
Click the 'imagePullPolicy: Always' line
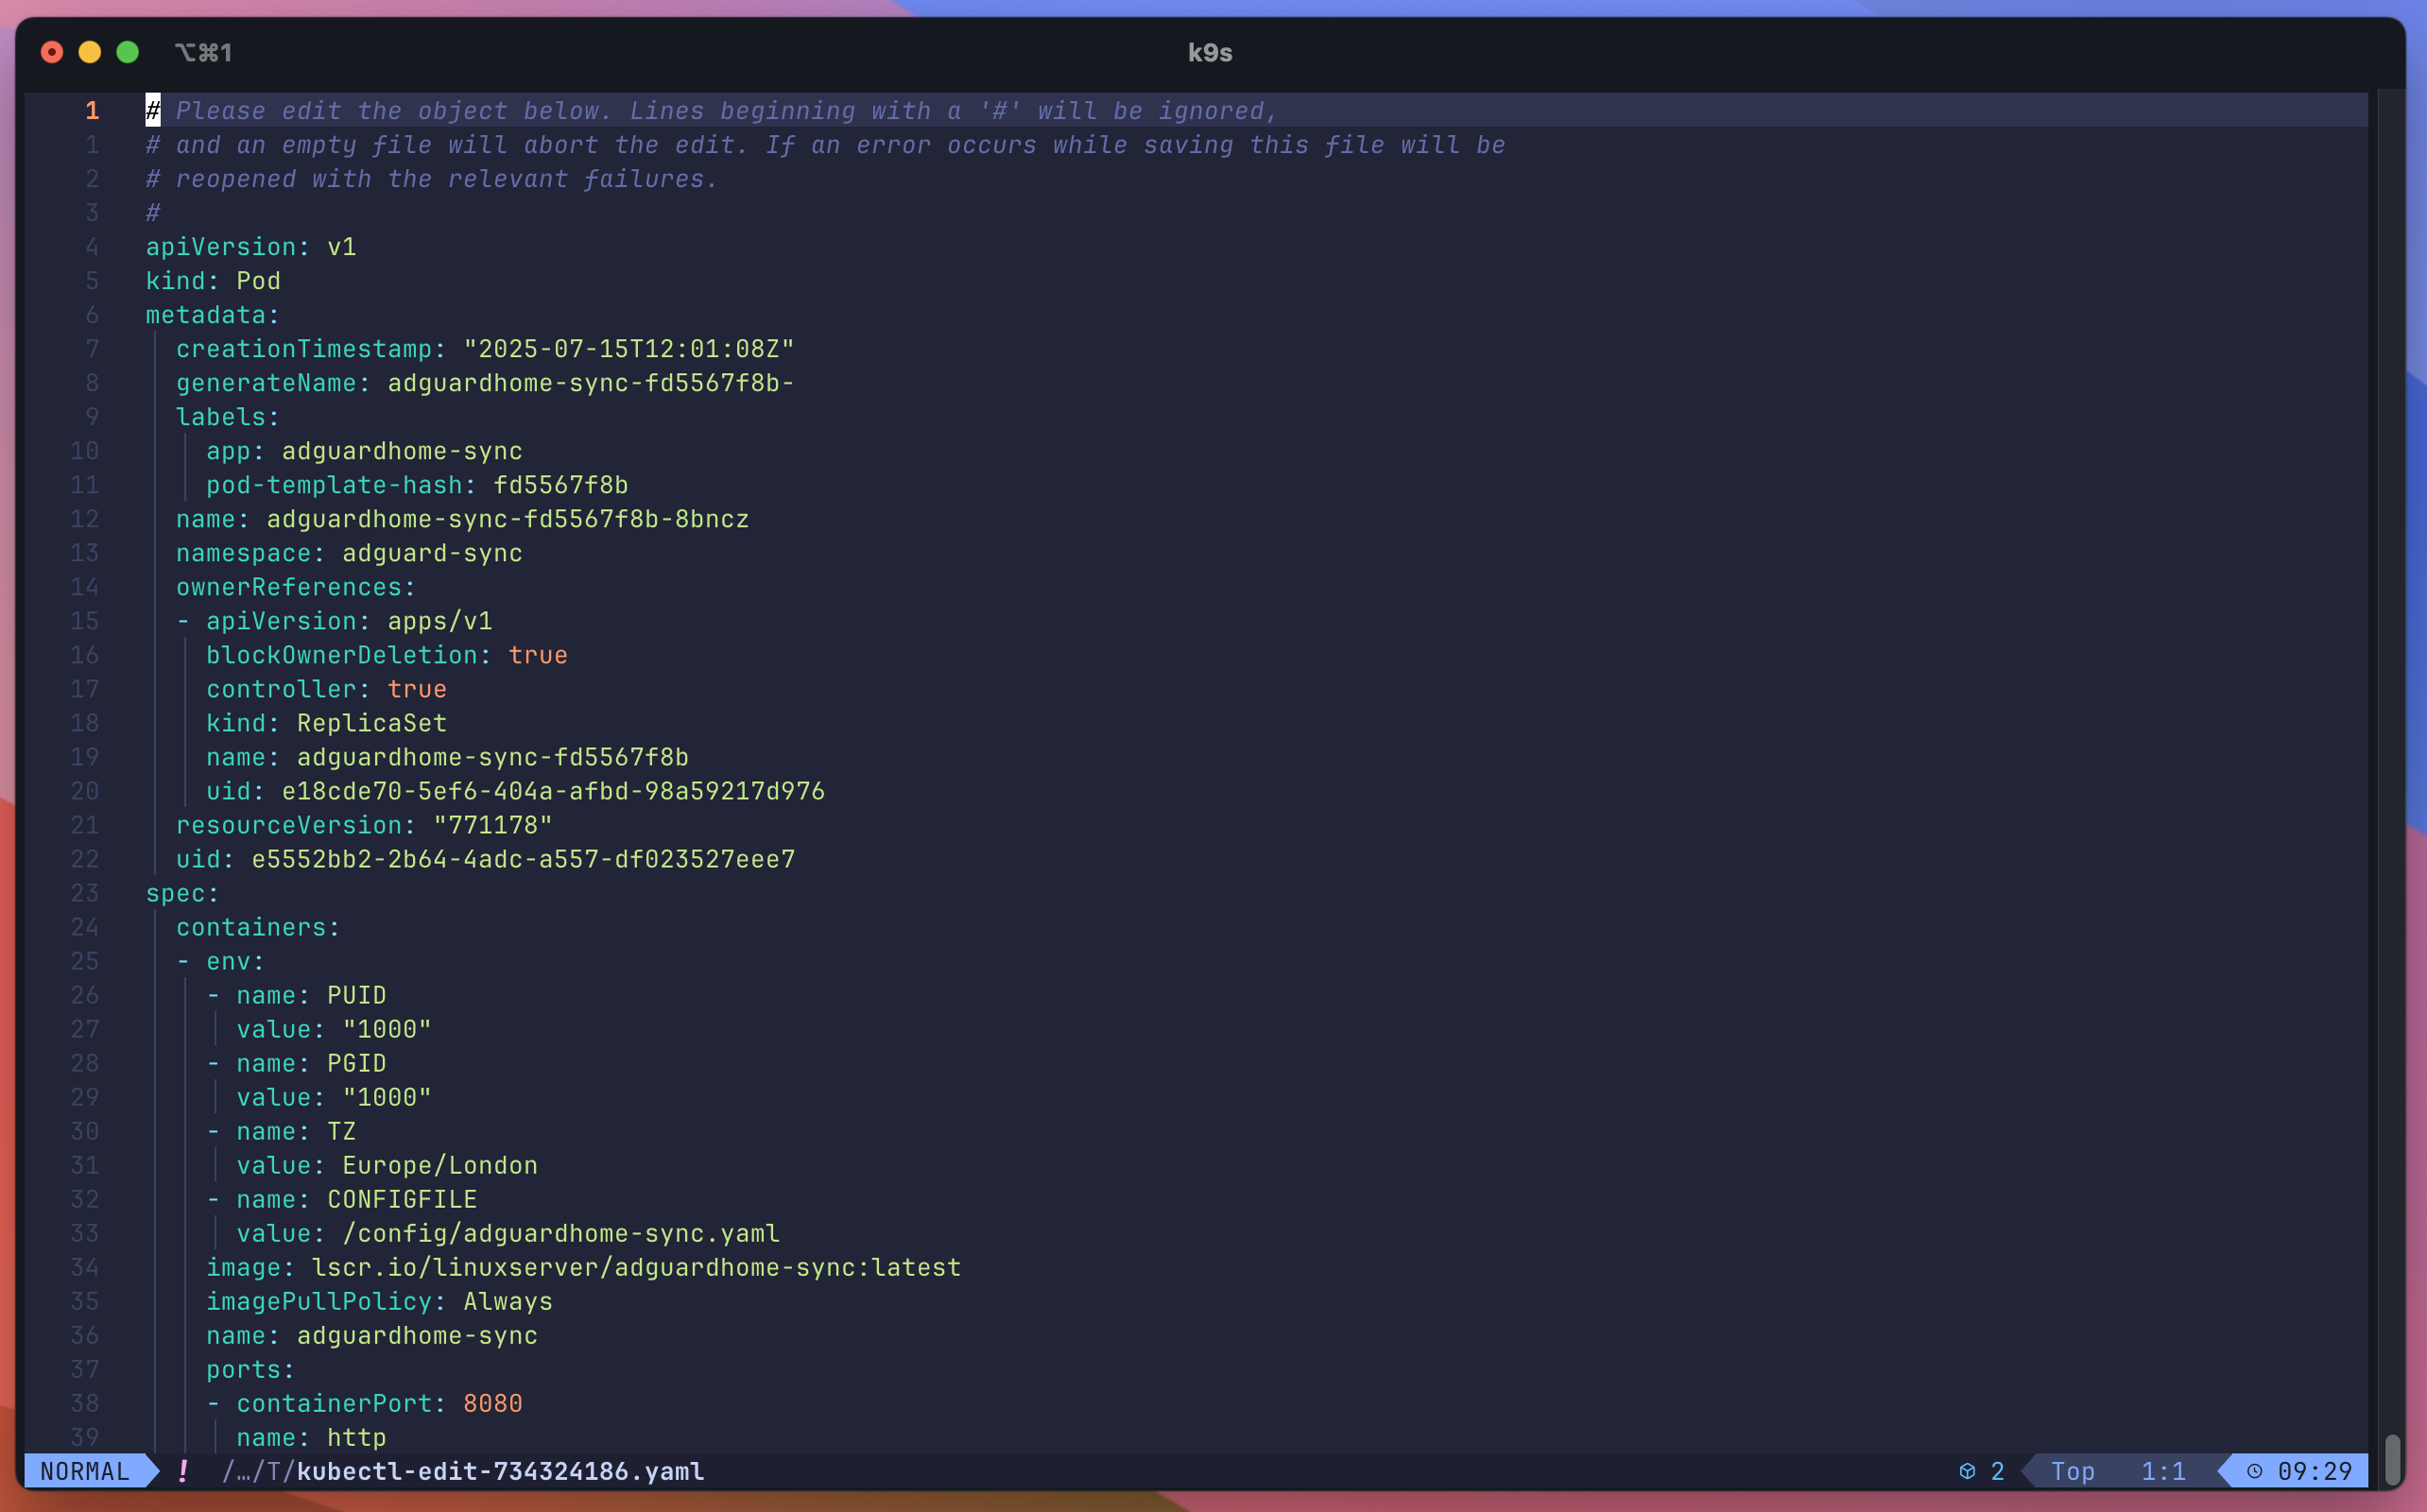379,1301
